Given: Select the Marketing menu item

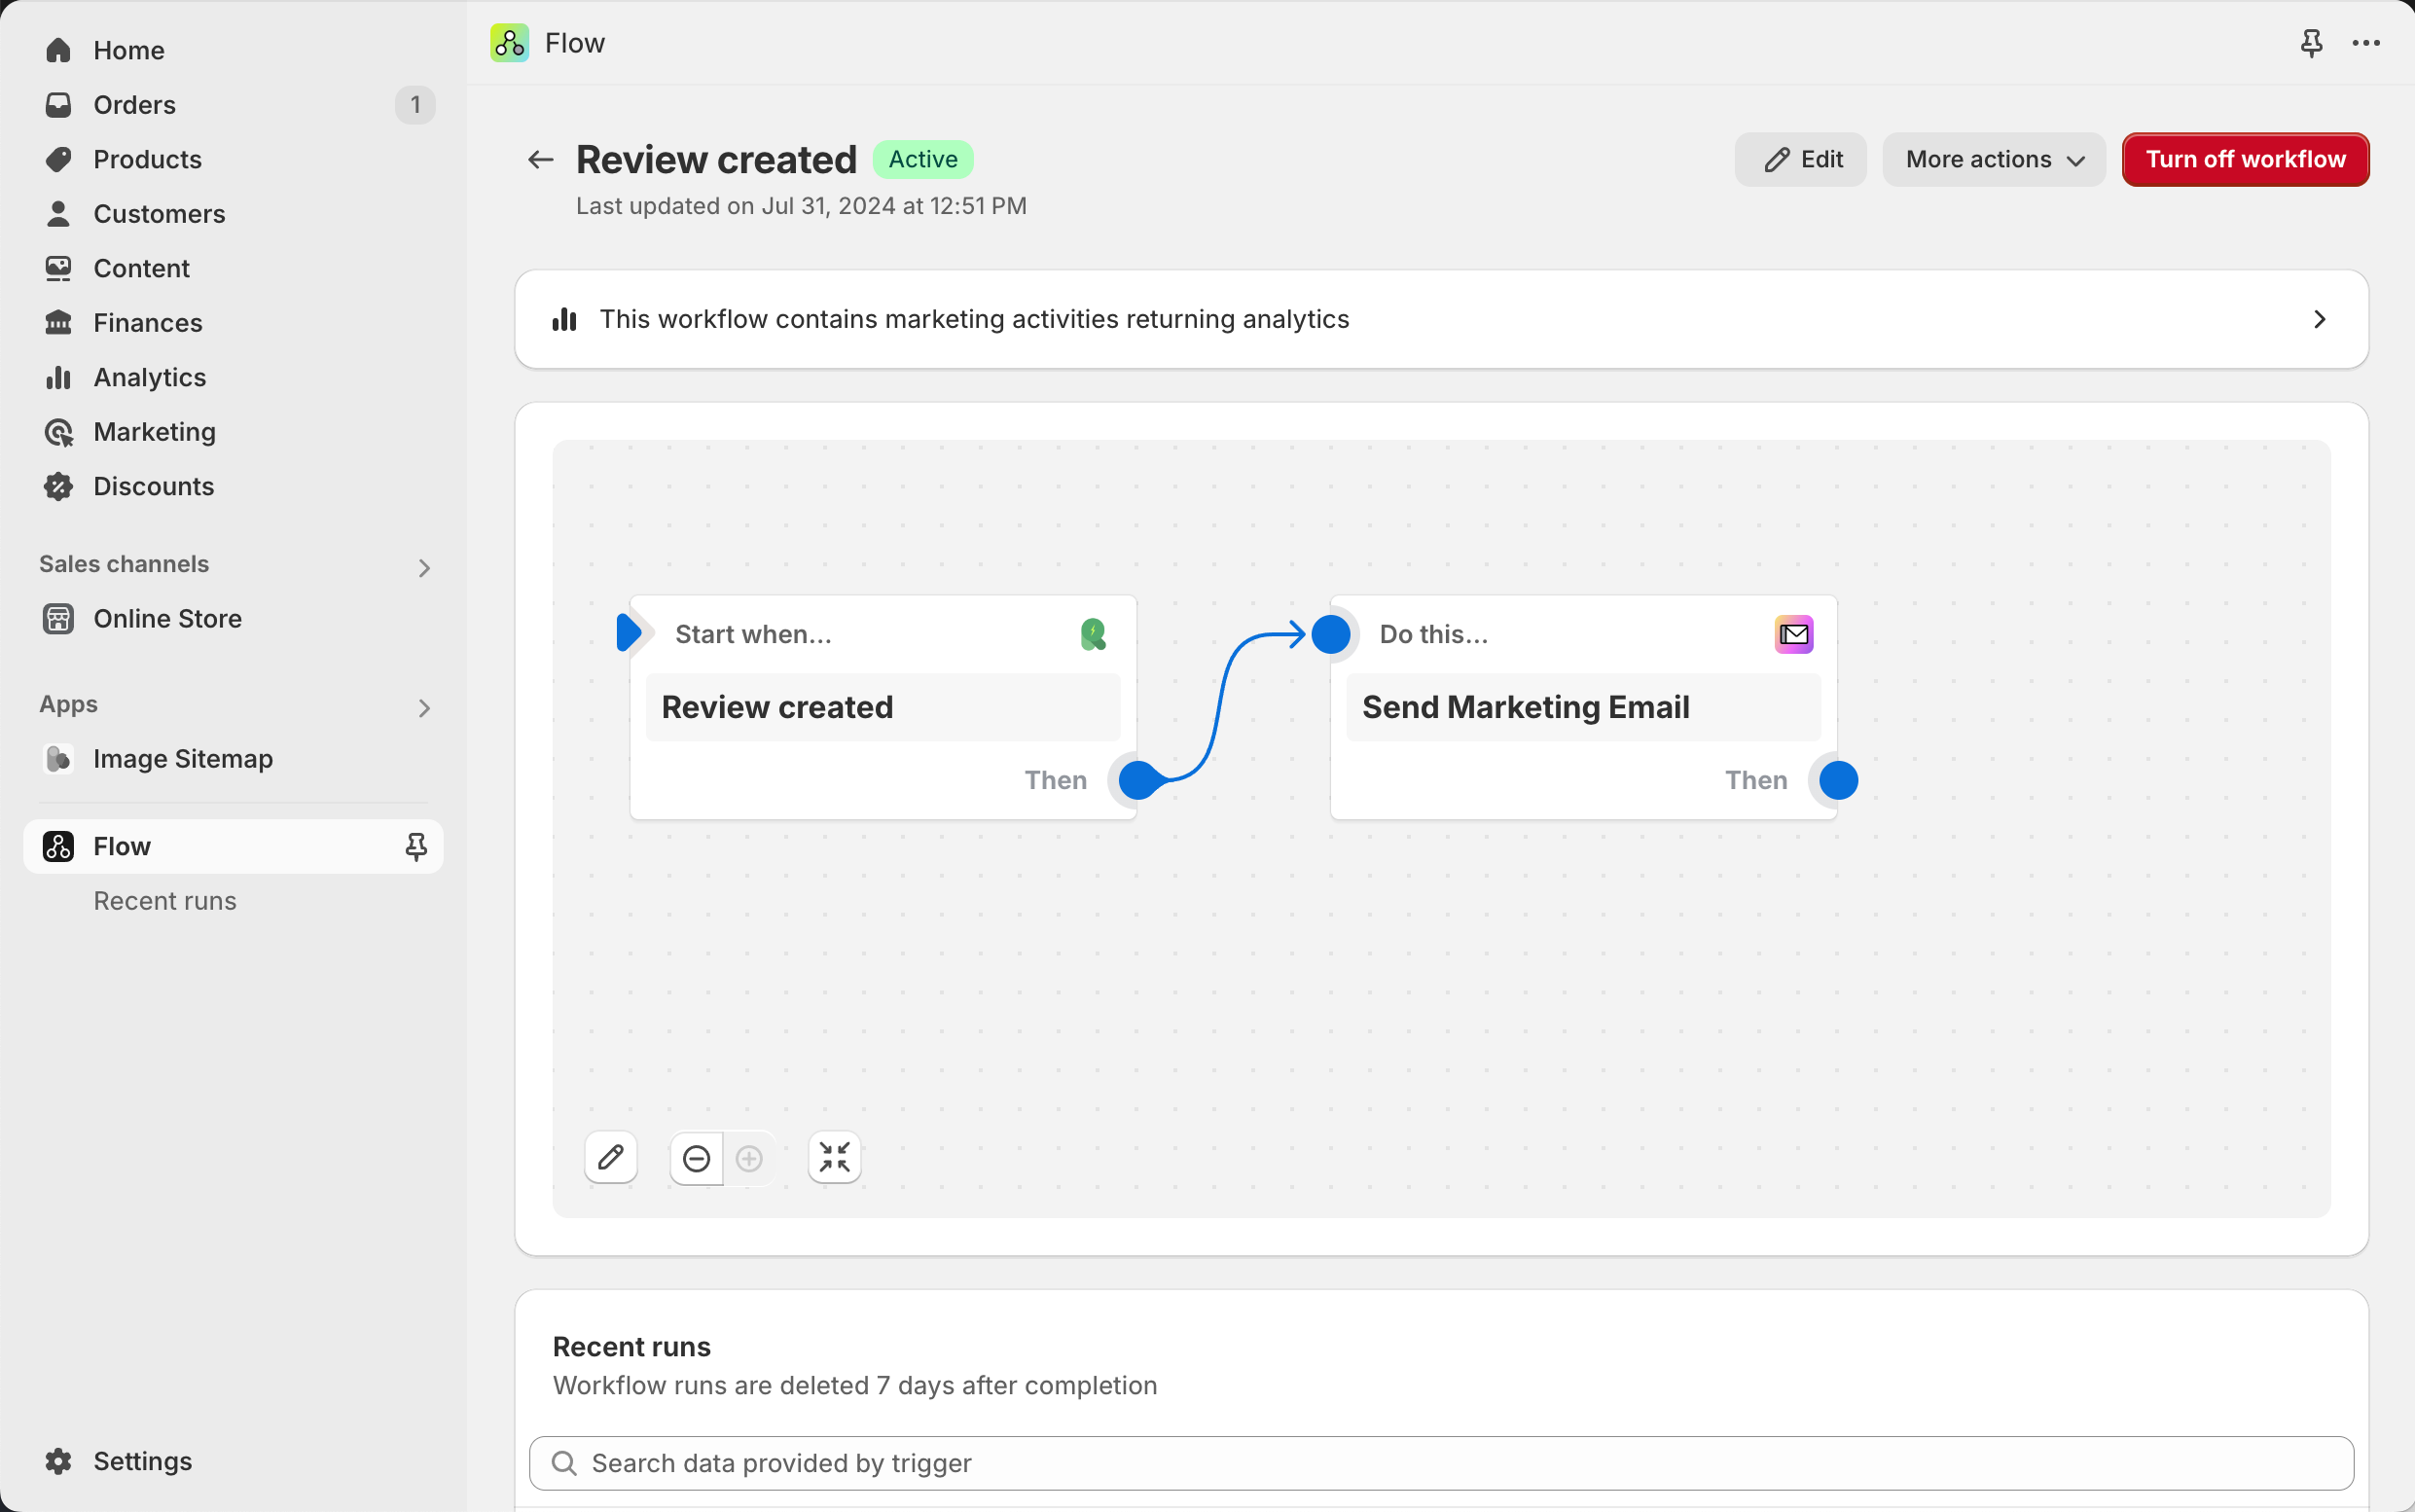Looking at the screenshot, I should pyautogui.click(x=155, y=430).
